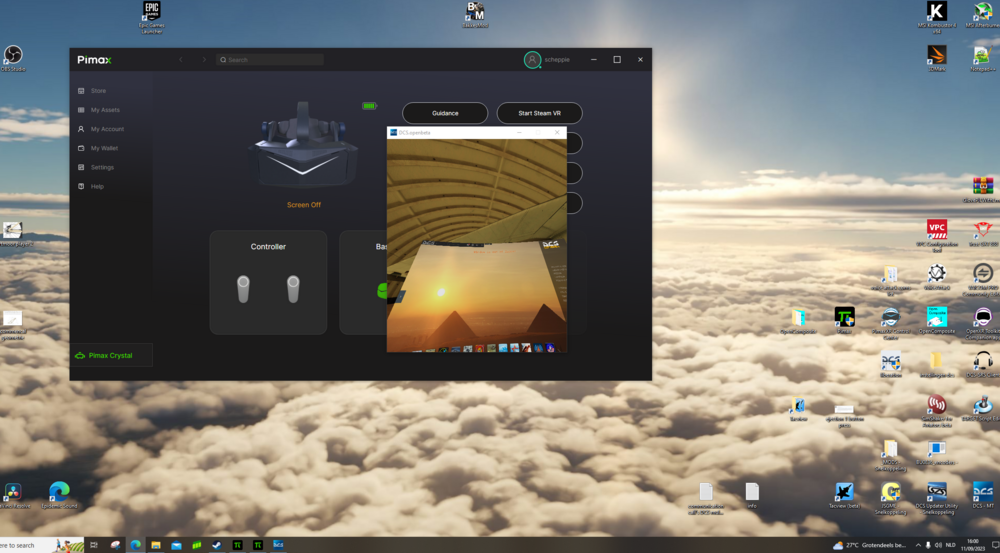Click the Pimax back navigation arrow
The height and width of the screenshot is (553, 1000).
(x=181, y=59)
